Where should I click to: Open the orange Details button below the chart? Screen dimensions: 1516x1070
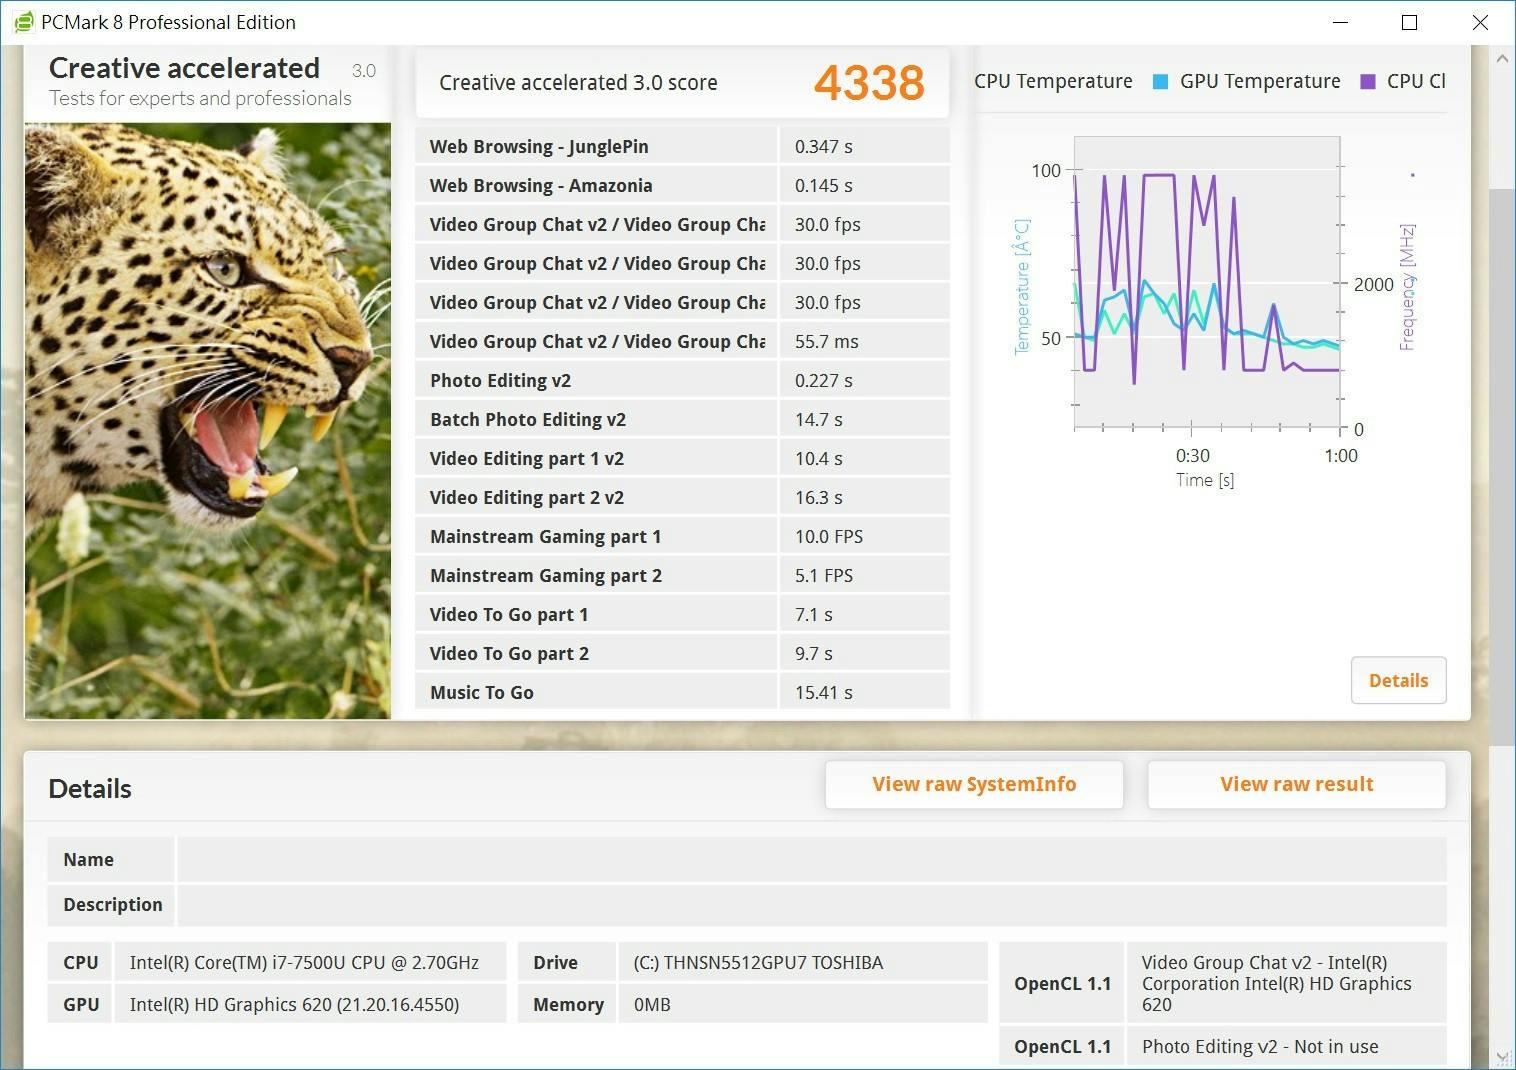pos(1397,681)
